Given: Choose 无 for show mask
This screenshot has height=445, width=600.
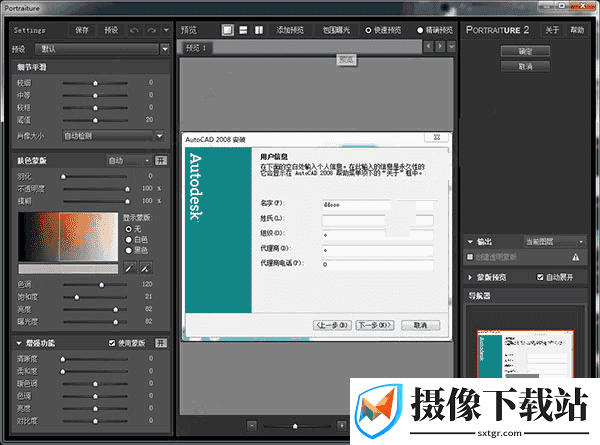Looking at the screenshot, I should pyautogui.click(x=129, y=229).
